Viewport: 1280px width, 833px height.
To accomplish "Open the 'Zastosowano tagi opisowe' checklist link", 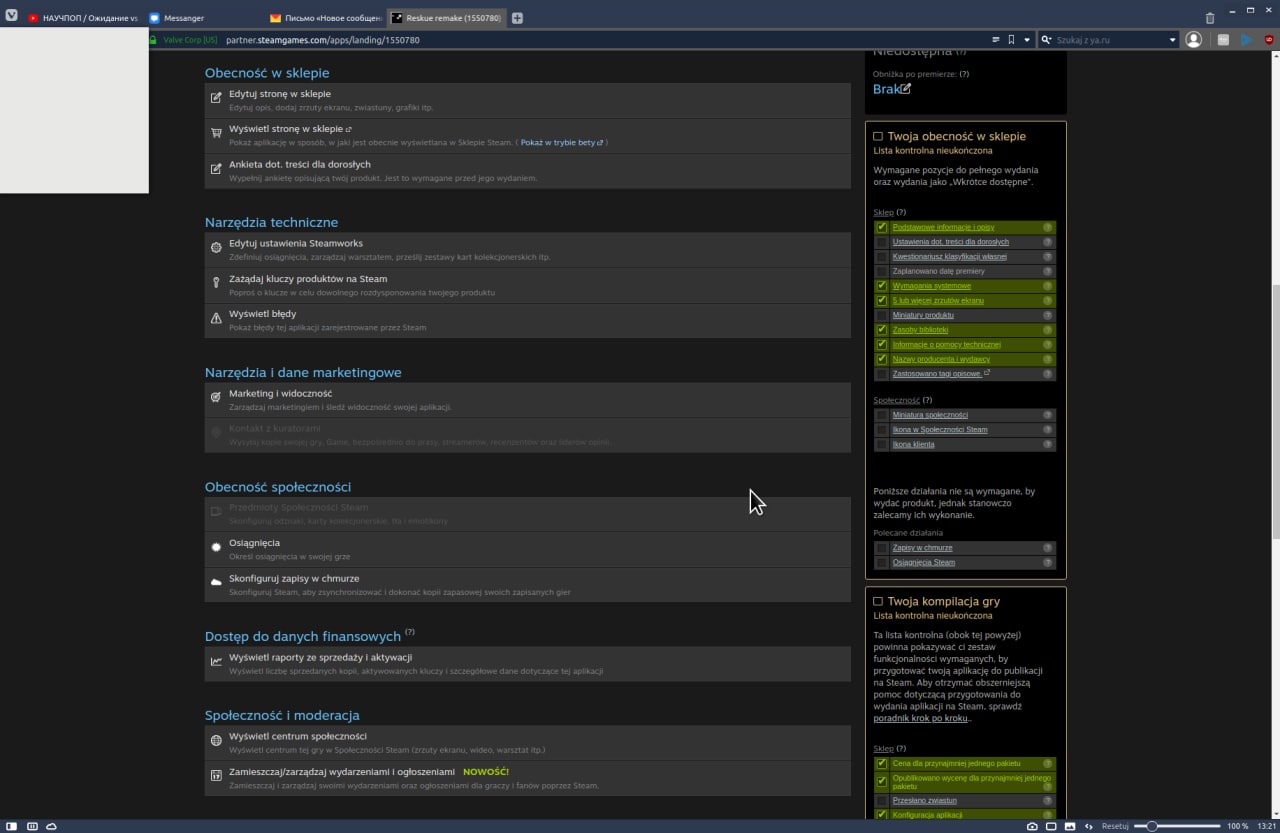I will [937, 374].
